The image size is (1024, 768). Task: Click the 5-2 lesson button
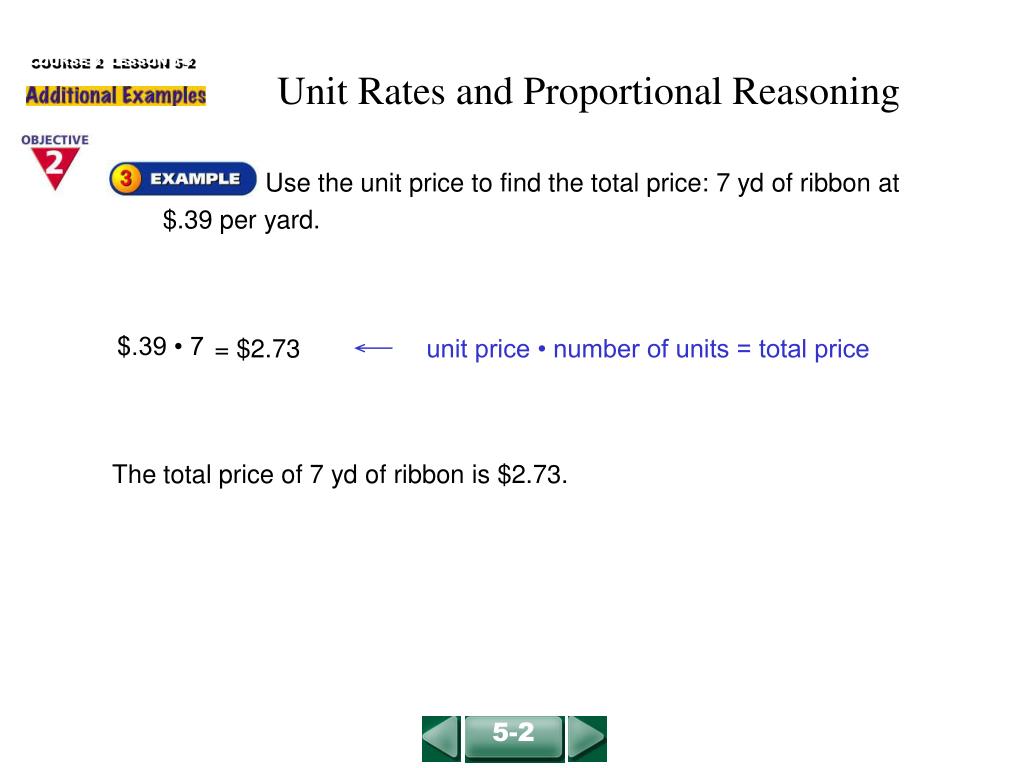click(514, 739)
